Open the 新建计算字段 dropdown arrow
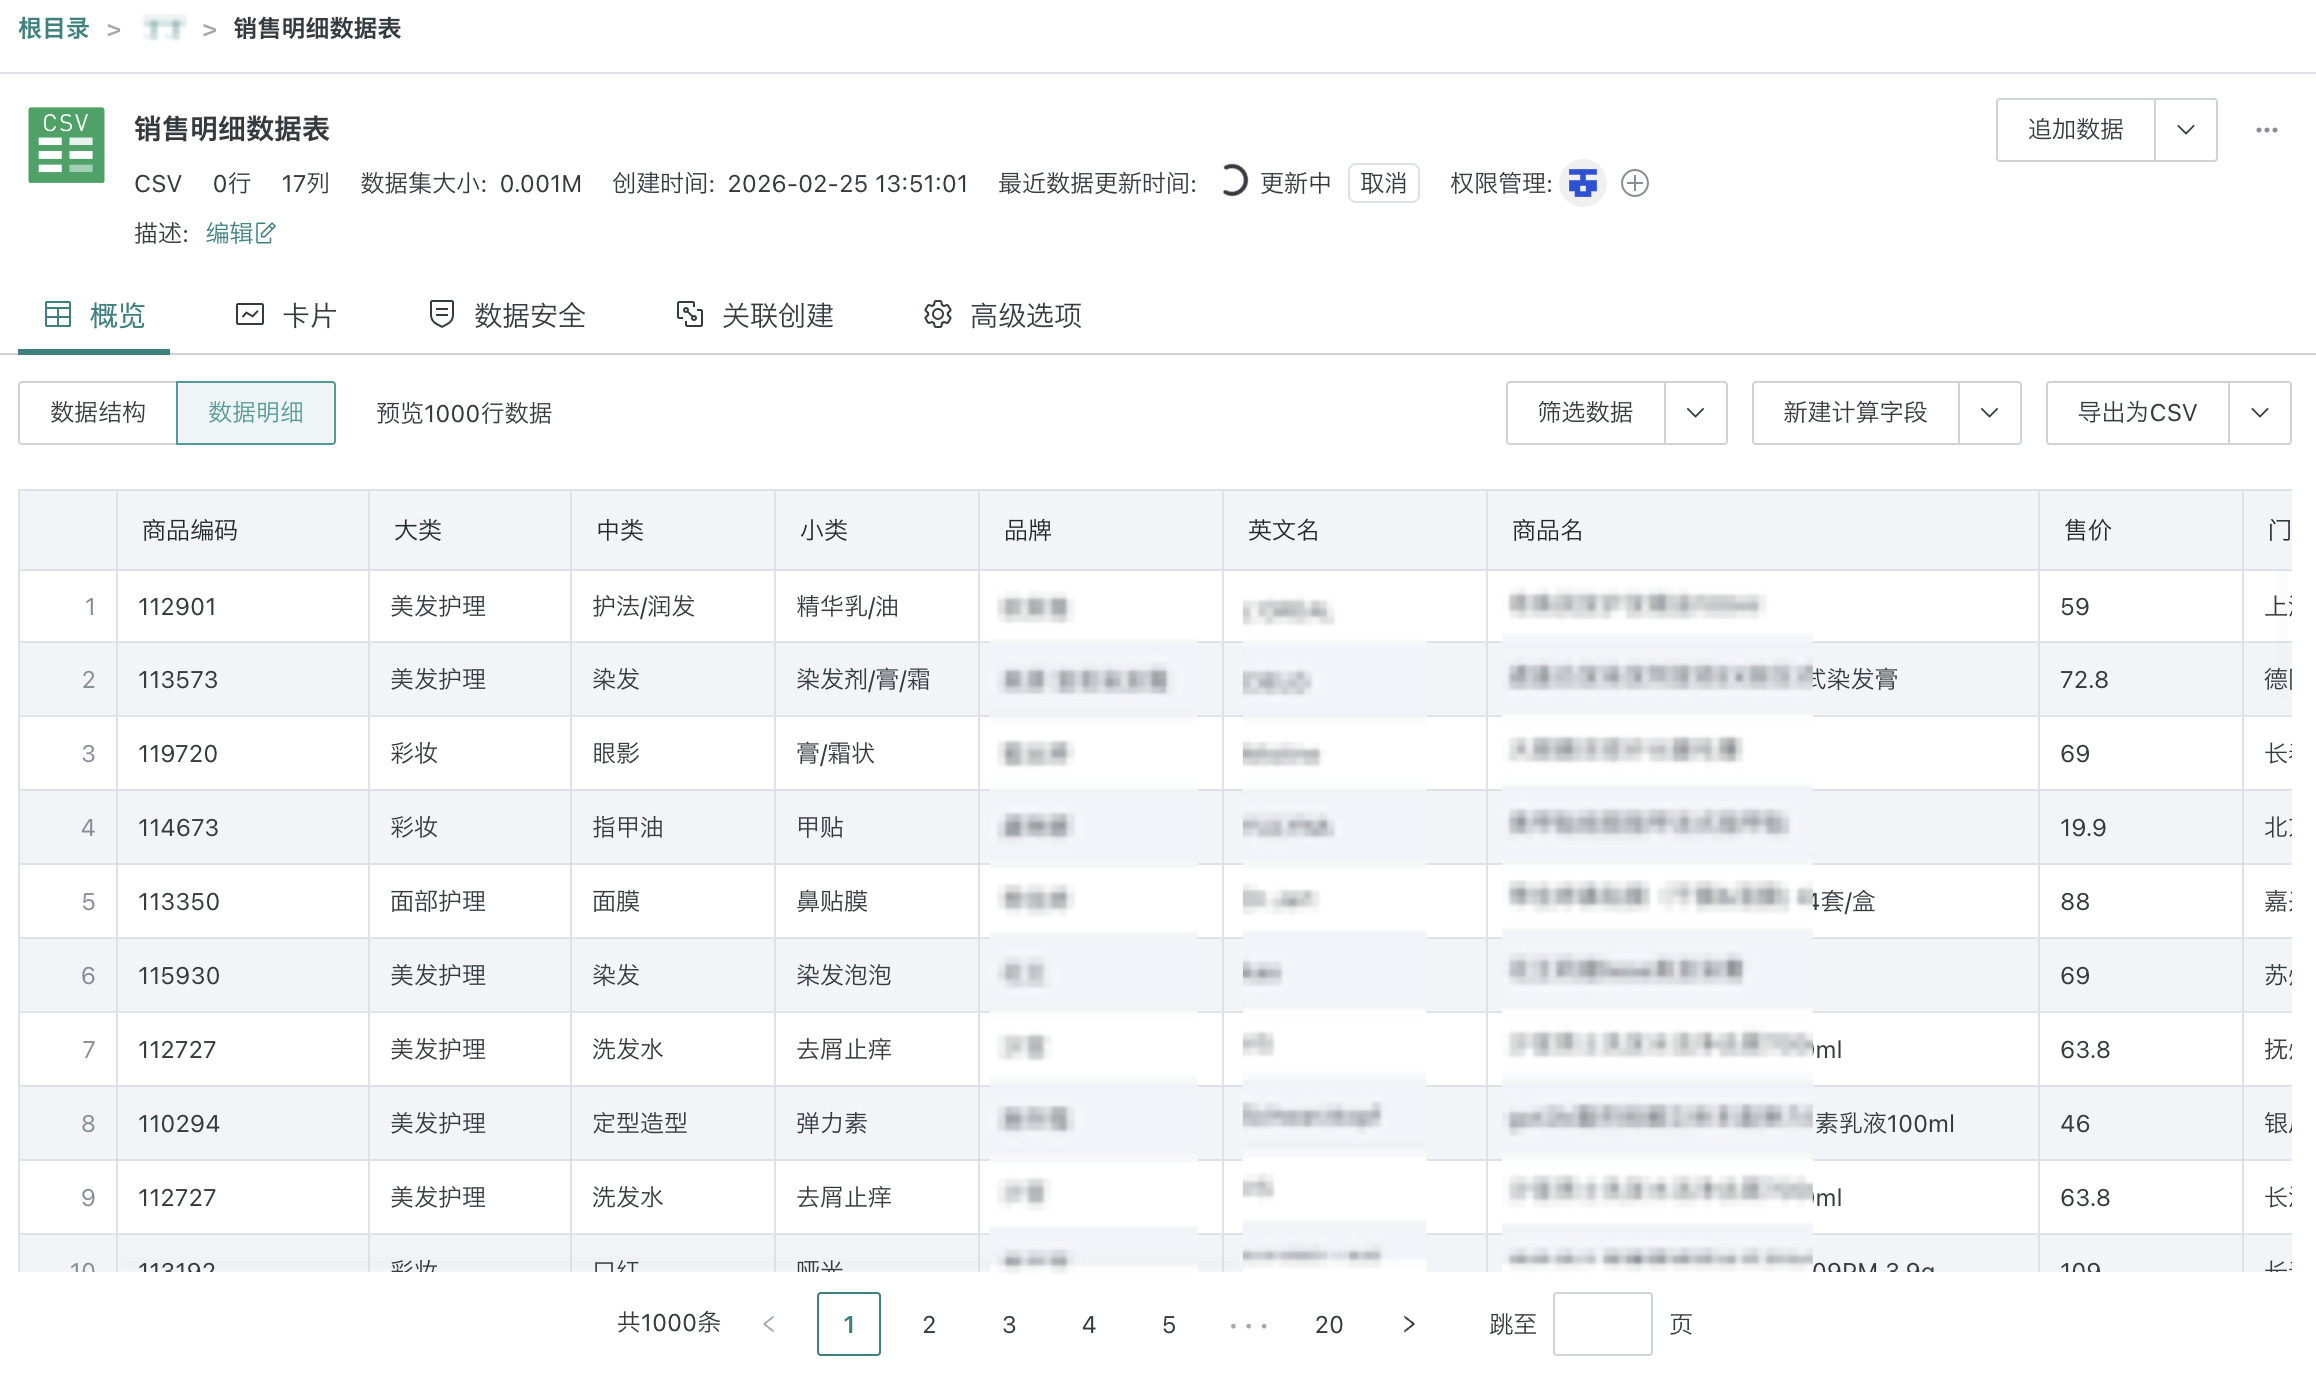Image resolution: width=2316 pixels, height=1382 pixels. pyautogui.click(x=1989, y=412)
